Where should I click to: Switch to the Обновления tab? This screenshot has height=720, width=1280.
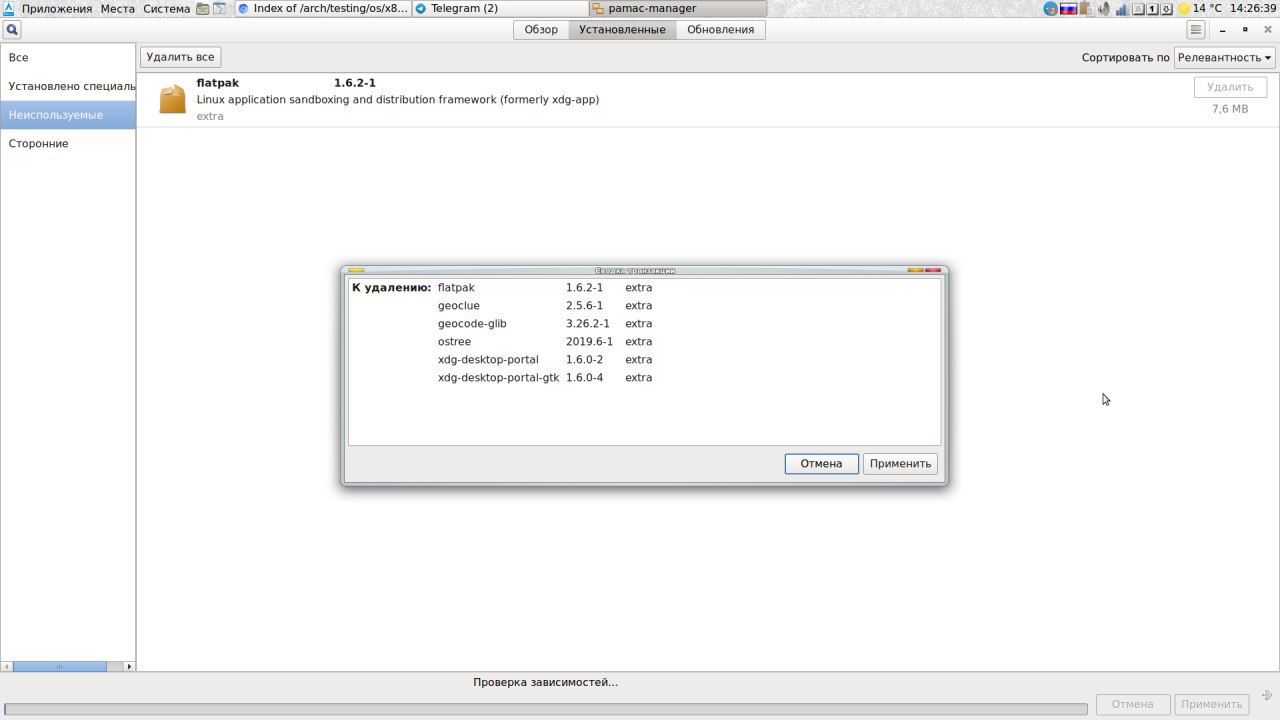click(720, 30)
